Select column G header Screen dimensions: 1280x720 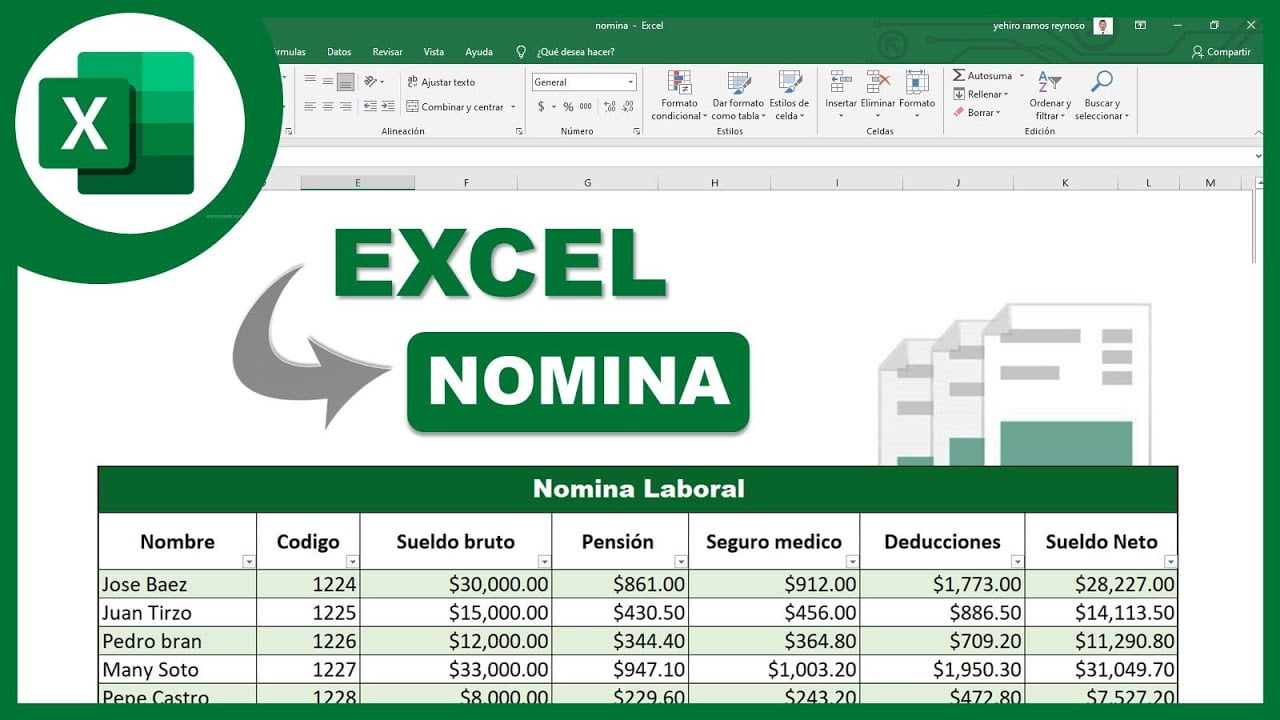click(x=587, y=183)
